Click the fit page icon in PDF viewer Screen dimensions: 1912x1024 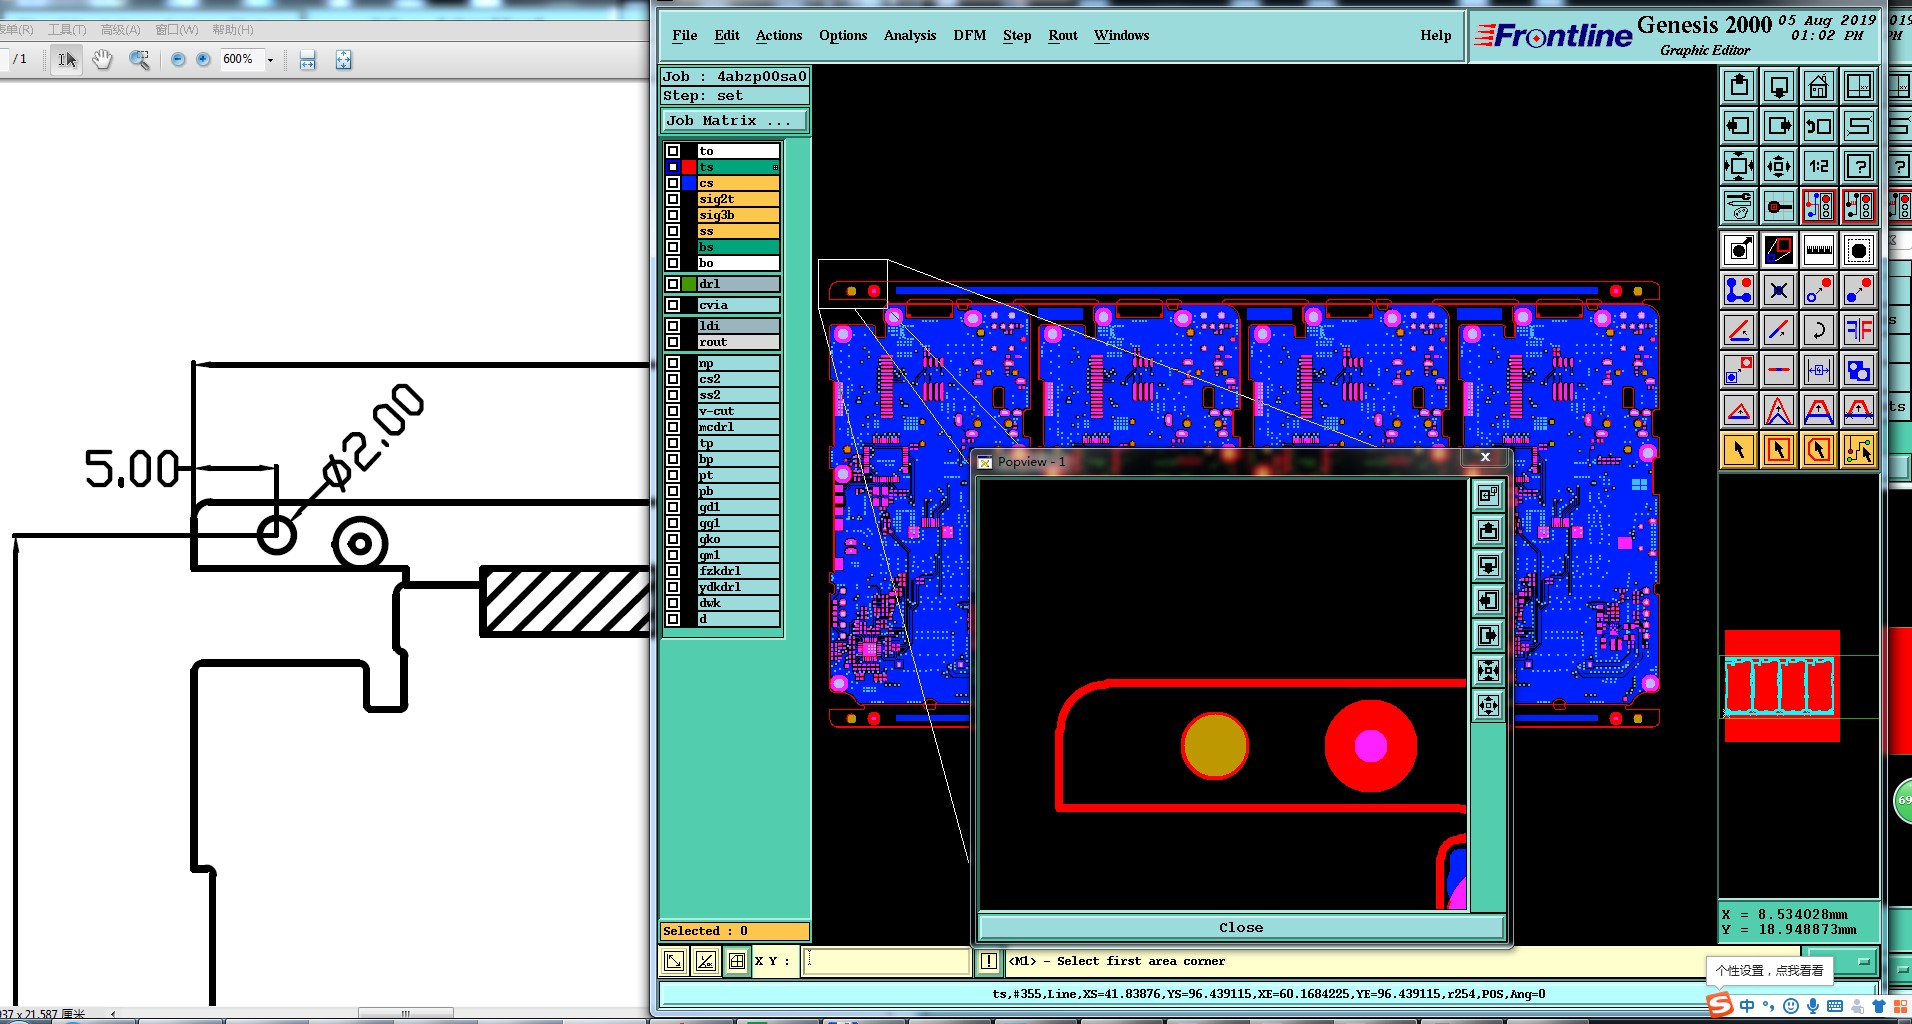[x=343, y=60]
